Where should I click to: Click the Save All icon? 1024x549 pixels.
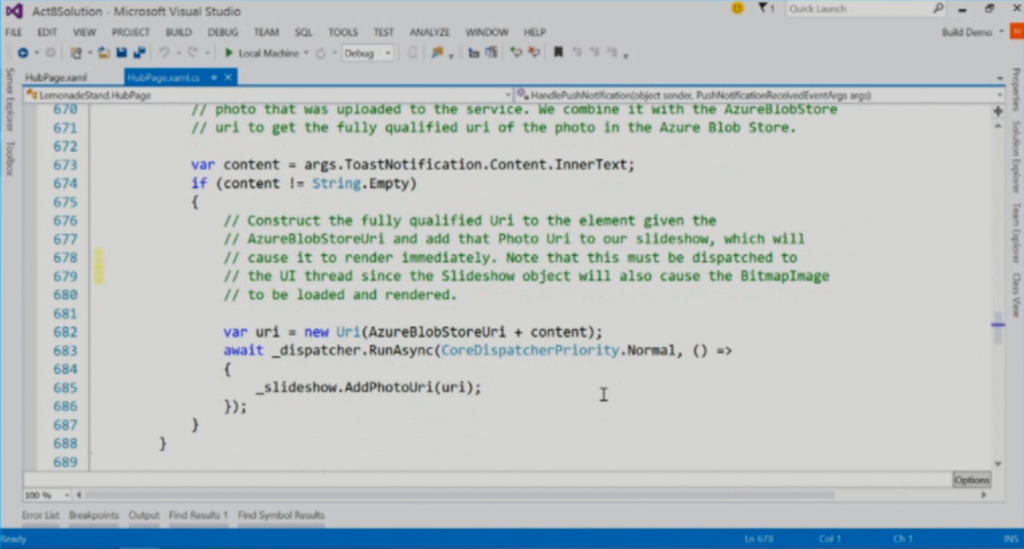click(139, 53)
